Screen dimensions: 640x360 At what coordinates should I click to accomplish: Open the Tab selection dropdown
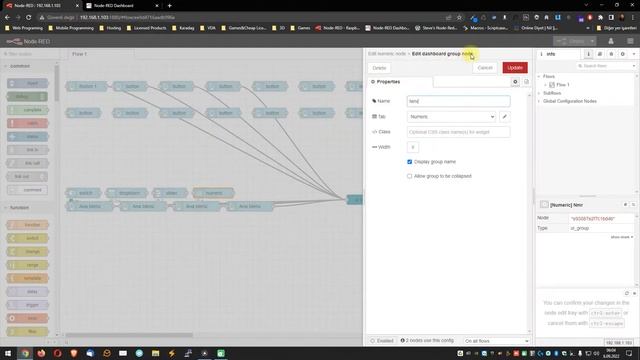(451, 117)
